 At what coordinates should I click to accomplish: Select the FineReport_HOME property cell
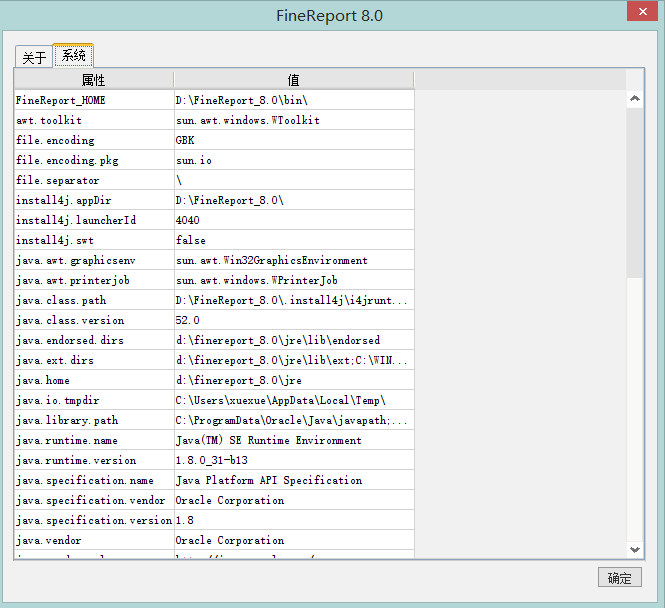94,100
